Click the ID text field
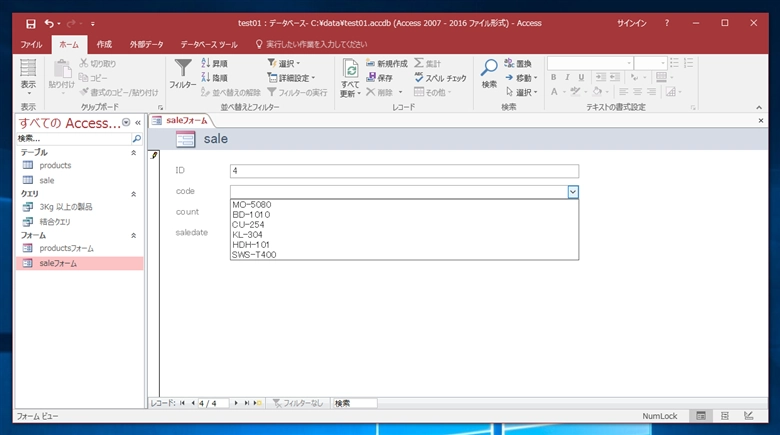The image size is (780, 435). pos(404,171)
